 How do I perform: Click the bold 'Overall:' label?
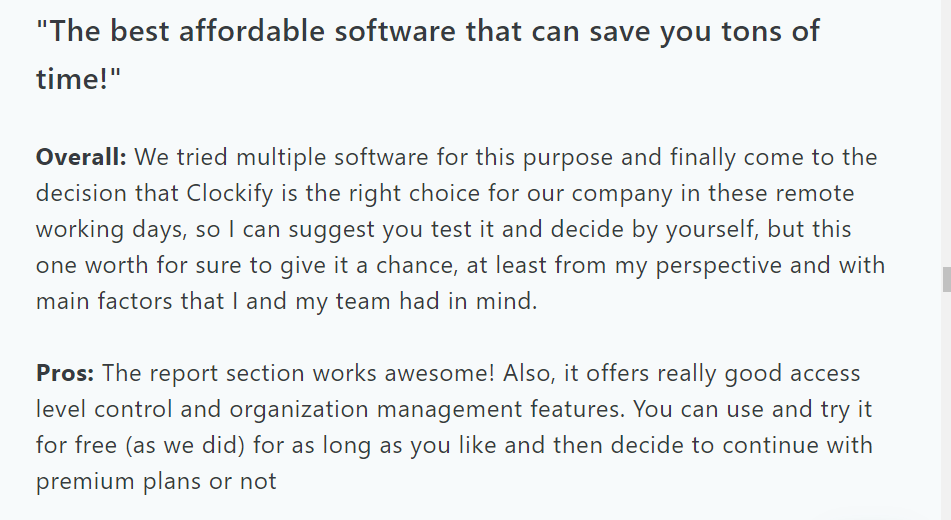pos(81,157)
